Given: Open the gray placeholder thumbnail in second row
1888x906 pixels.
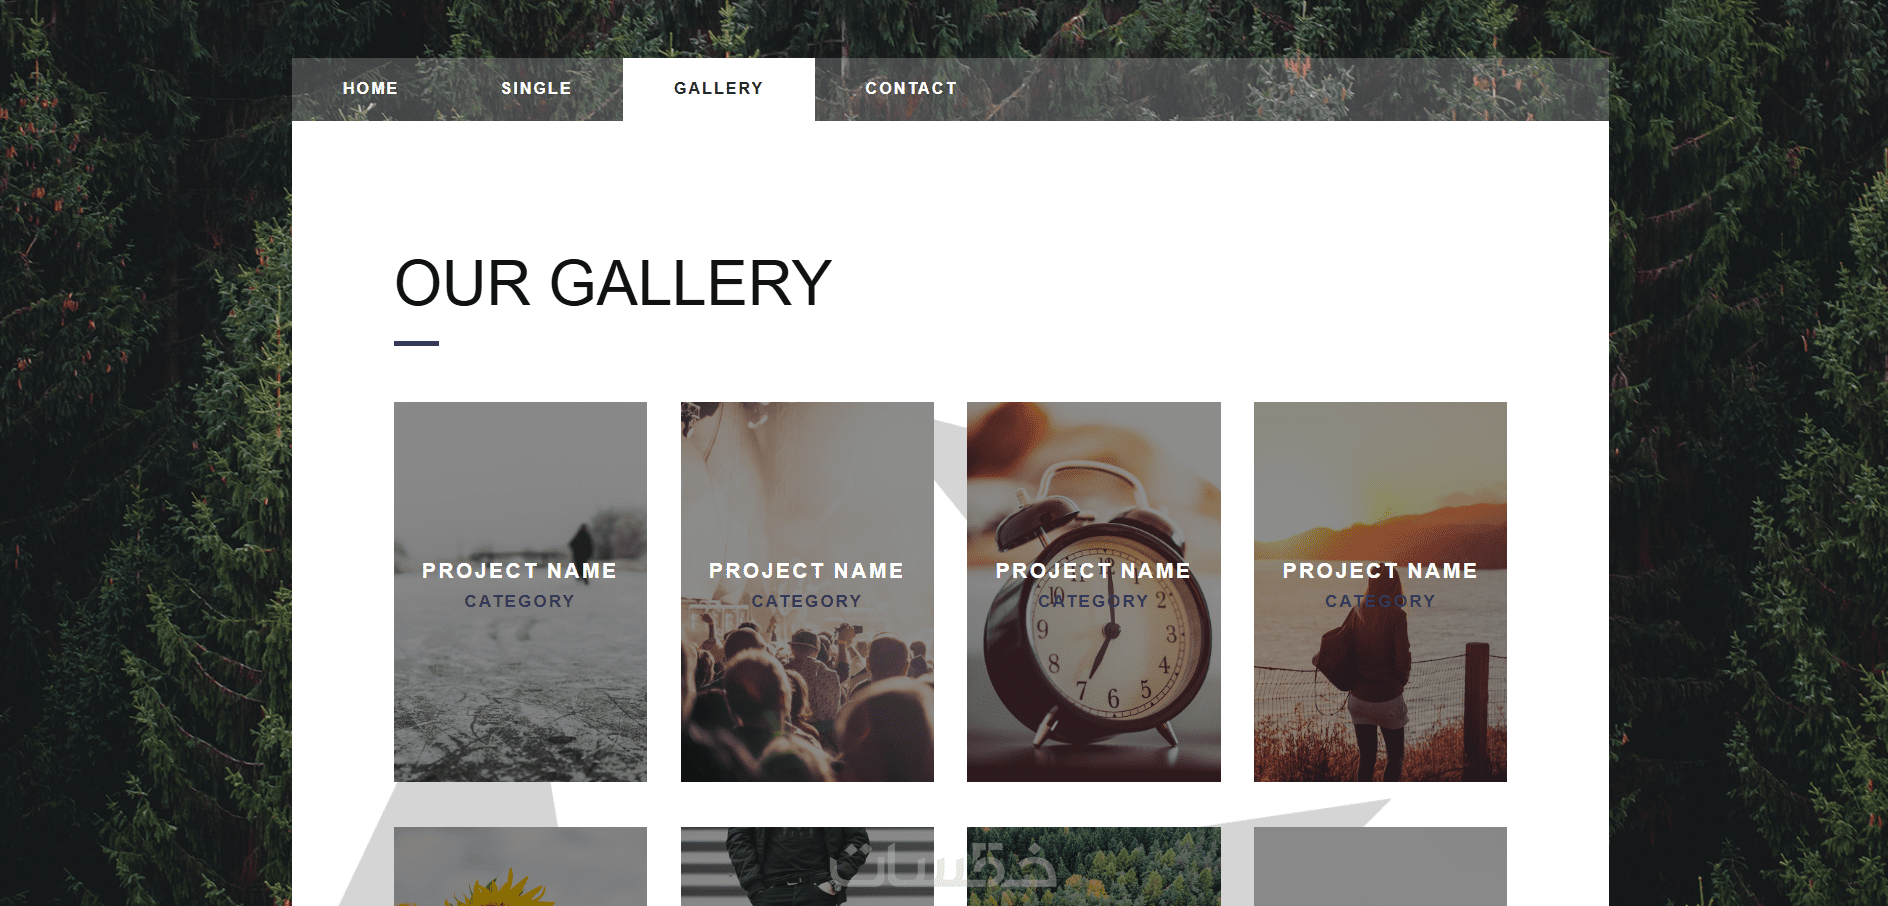Looking at the screenshot, I should point(1380,866).
